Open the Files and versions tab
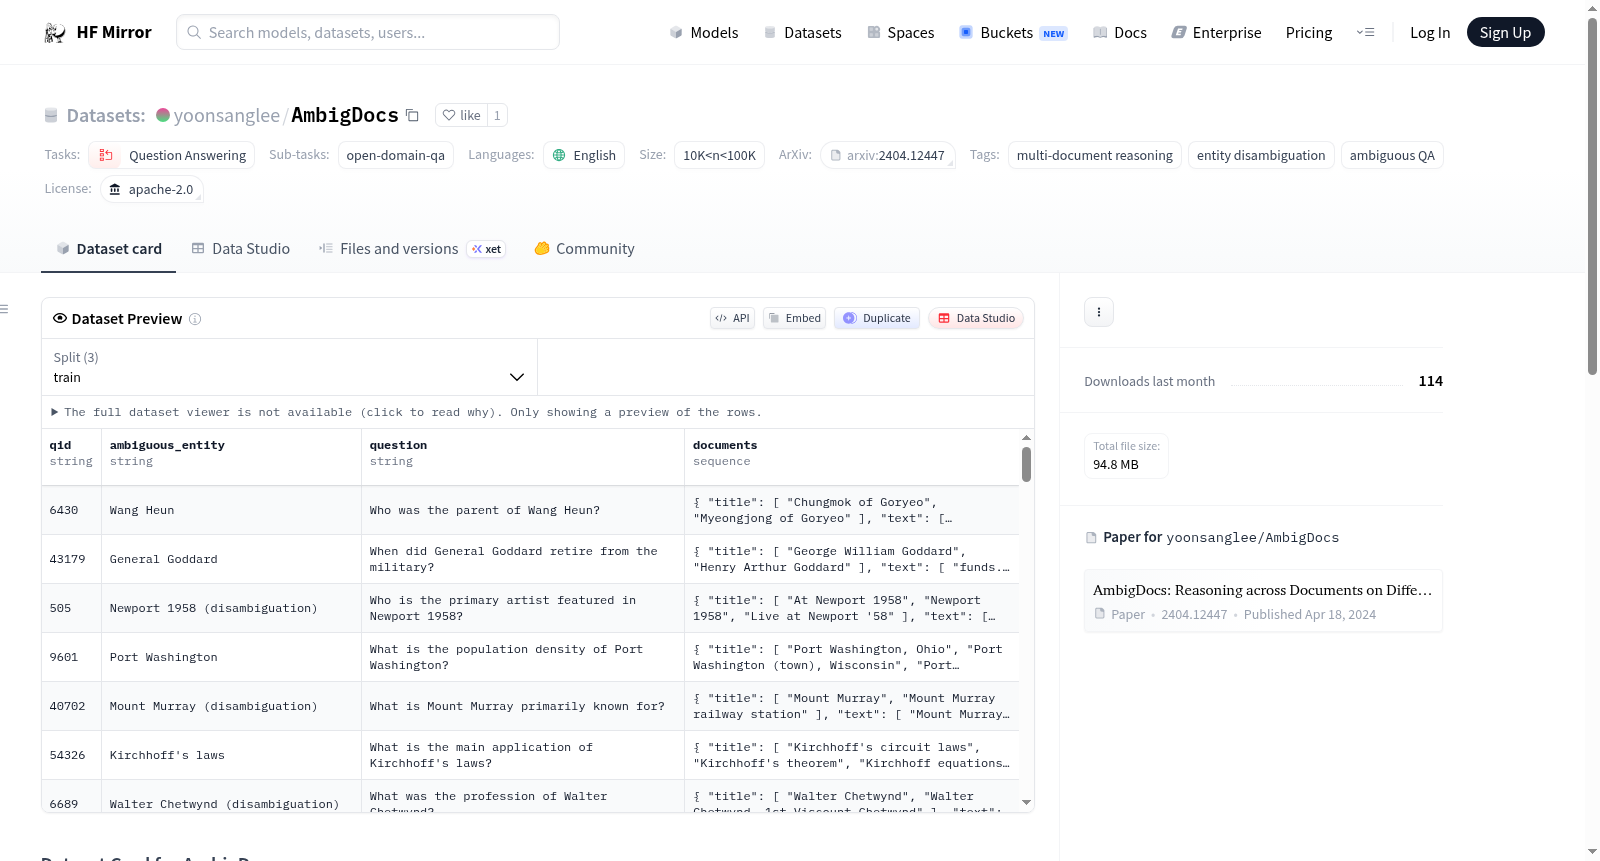Screen dimensions: 1600x861 pos(412,249)
